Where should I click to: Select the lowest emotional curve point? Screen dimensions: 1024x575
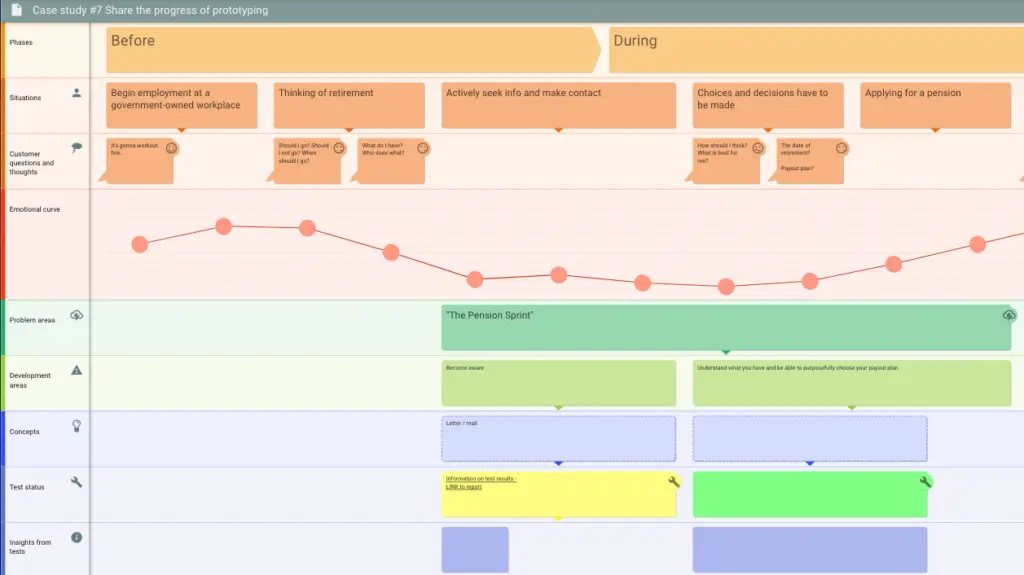pos(726,286)
